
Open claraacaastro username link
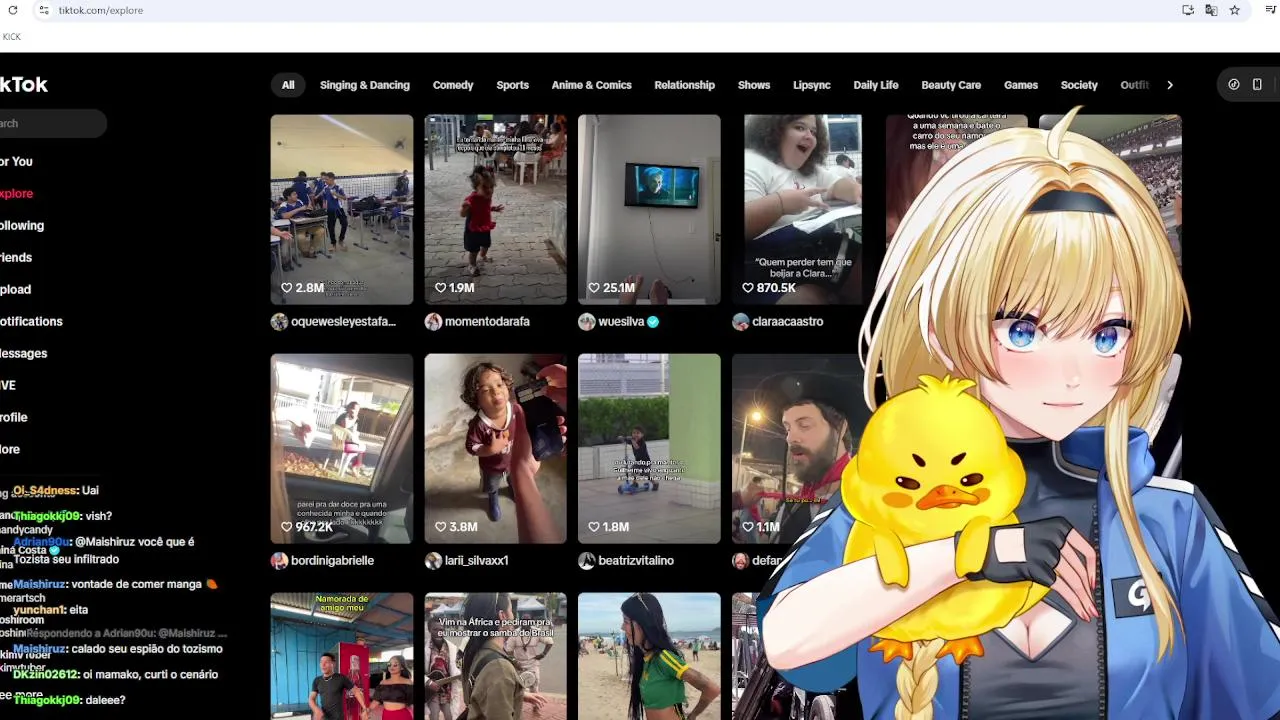click(x=788, y=321)
